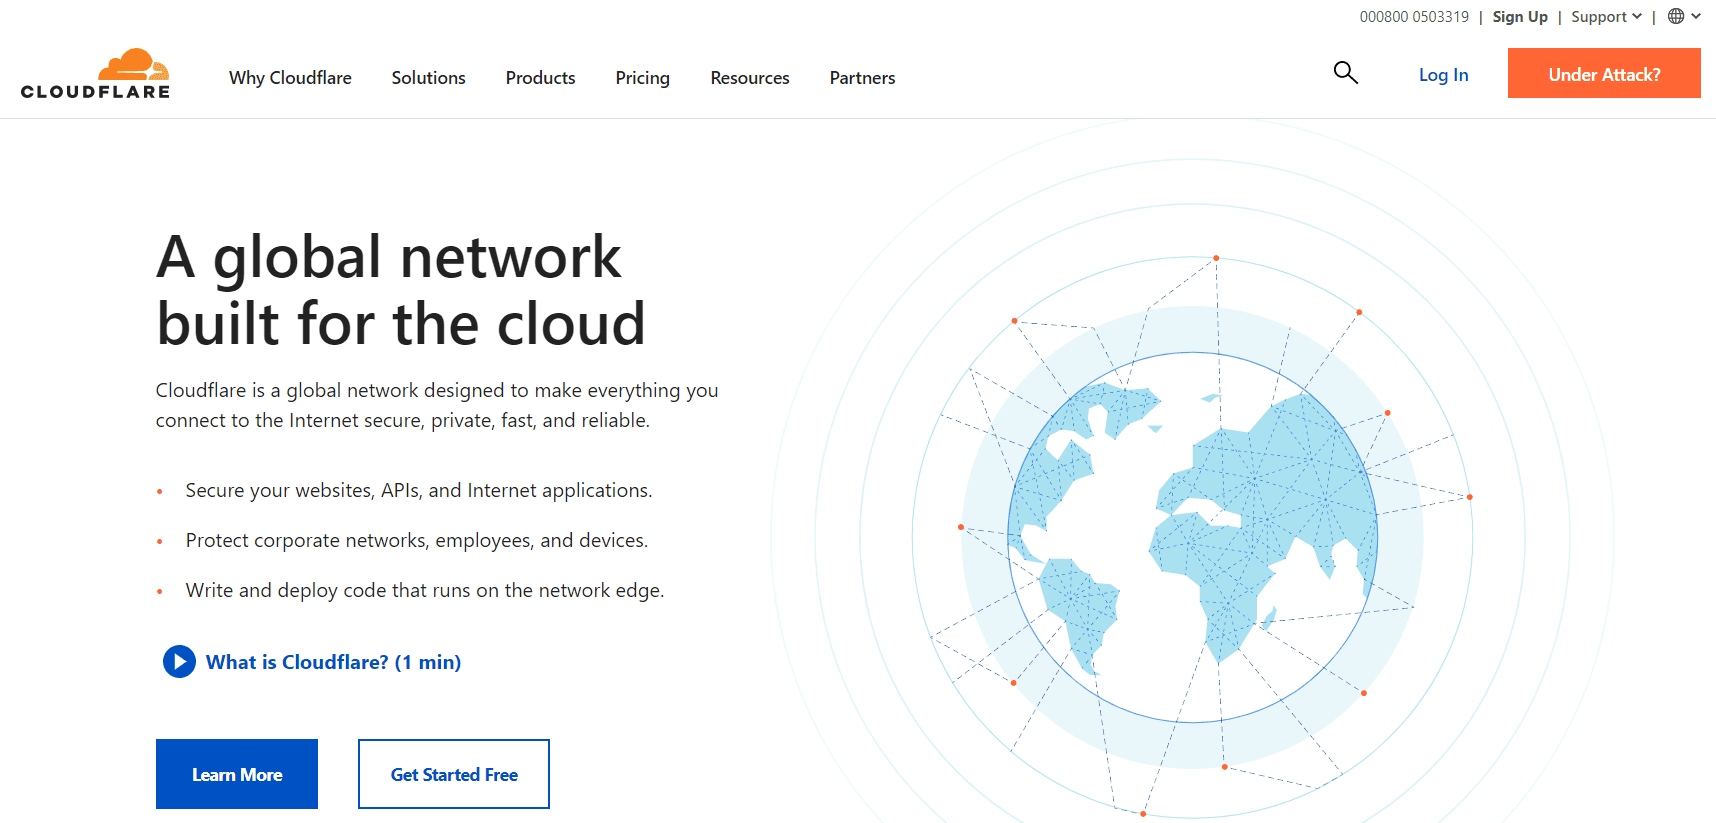Open What is Cloudflare? (1 min) link
The width and height of the screenshot is (1716, 823).
tap(333, 662)
